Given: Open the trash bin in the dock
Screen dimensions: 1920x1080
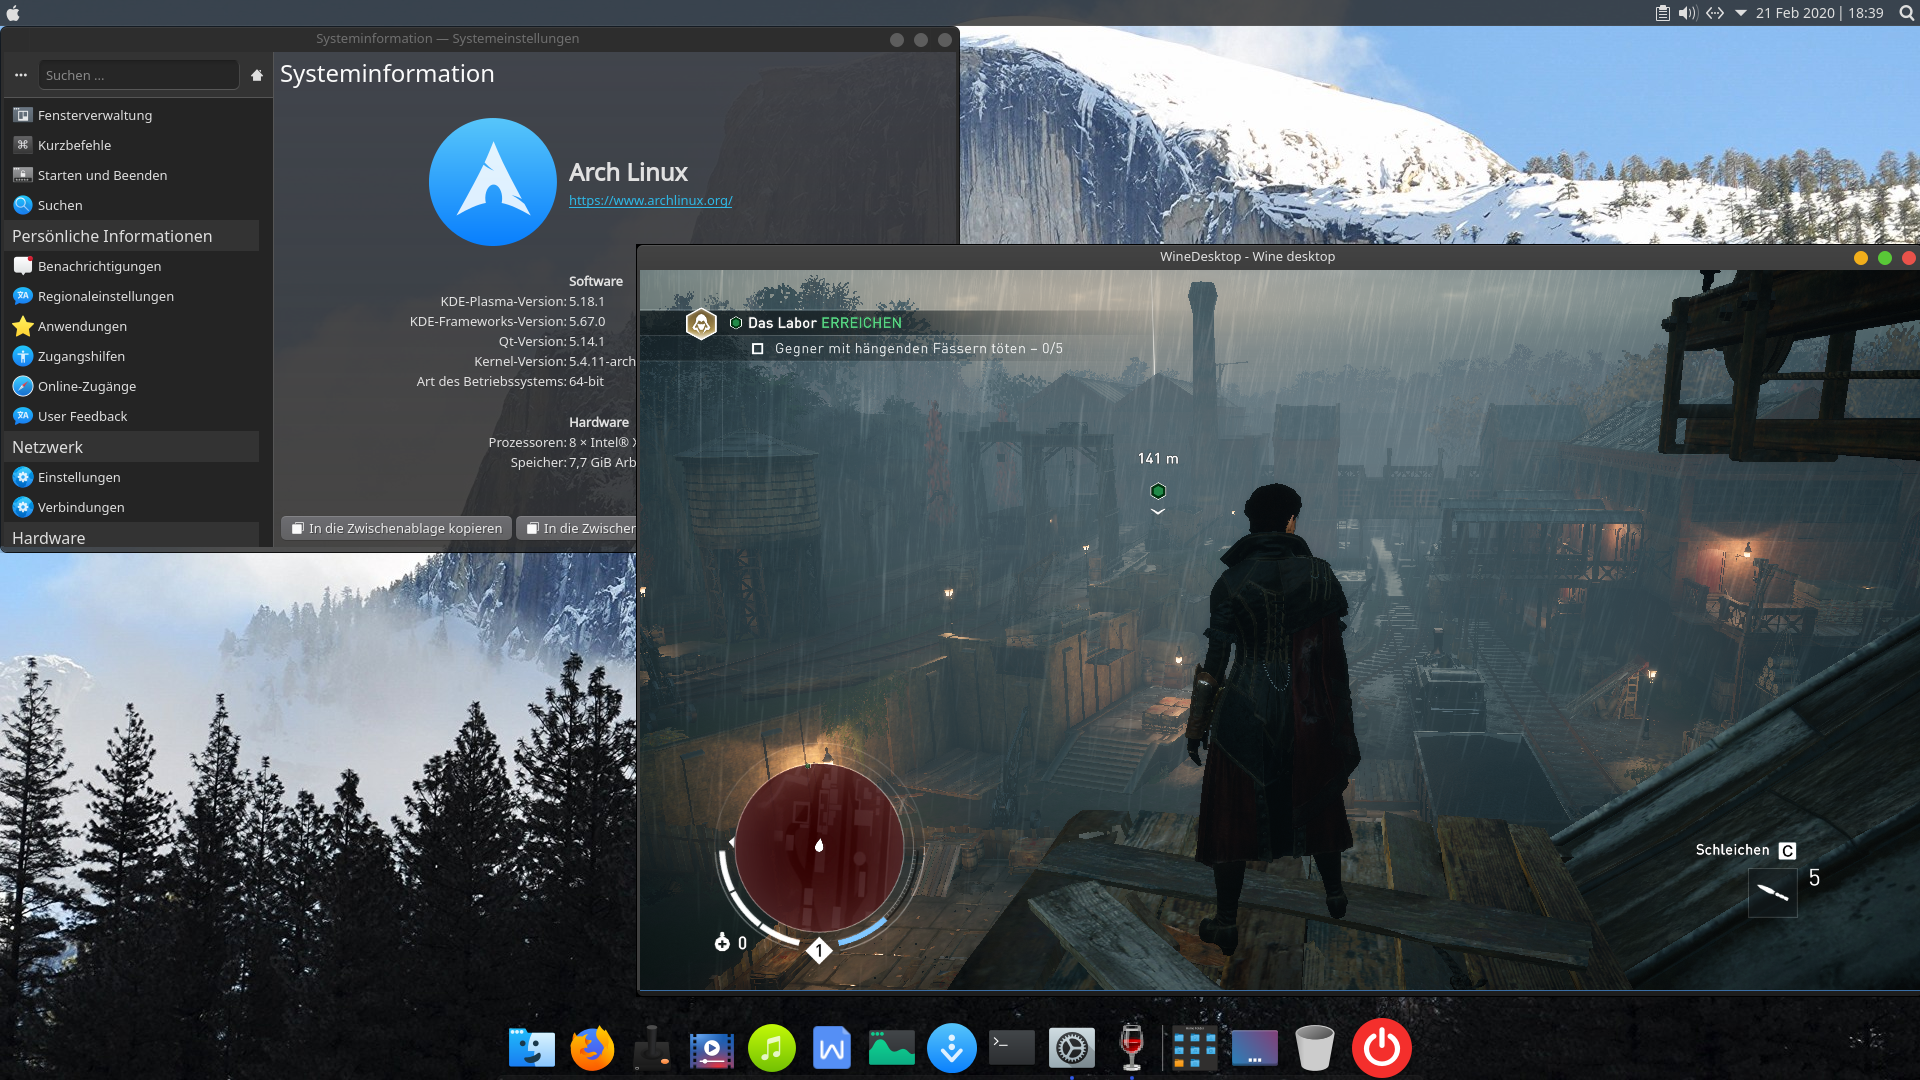Looking at the screenshot, I should click(x=1314, y=1048).
